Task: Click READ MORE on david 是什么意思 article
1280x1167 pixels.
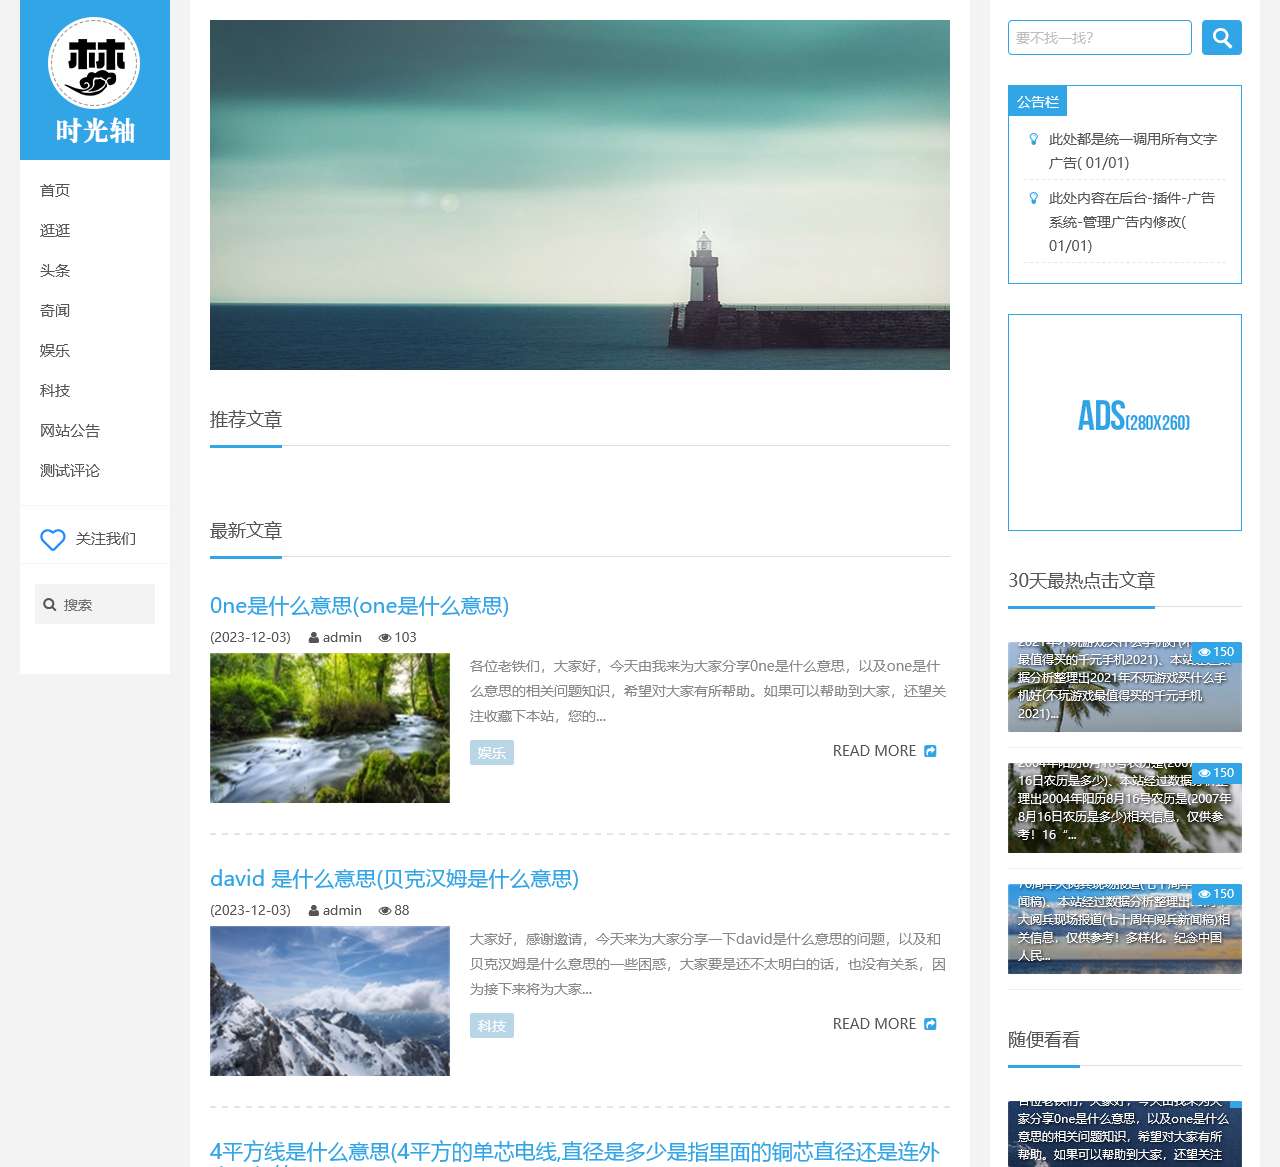Action: (x=873, y=1023)
